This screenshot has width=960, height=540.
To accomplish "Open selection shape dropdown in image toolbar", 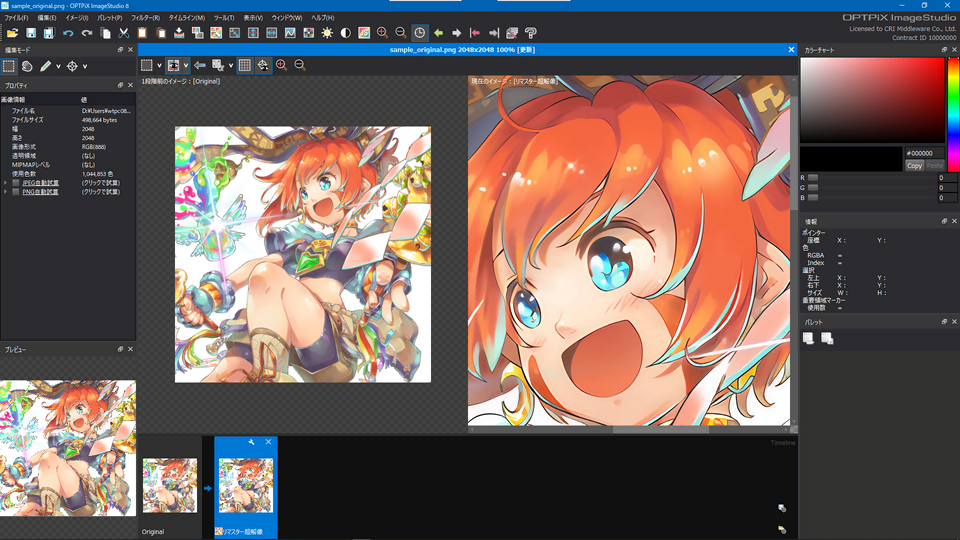I will click(159, 66).
